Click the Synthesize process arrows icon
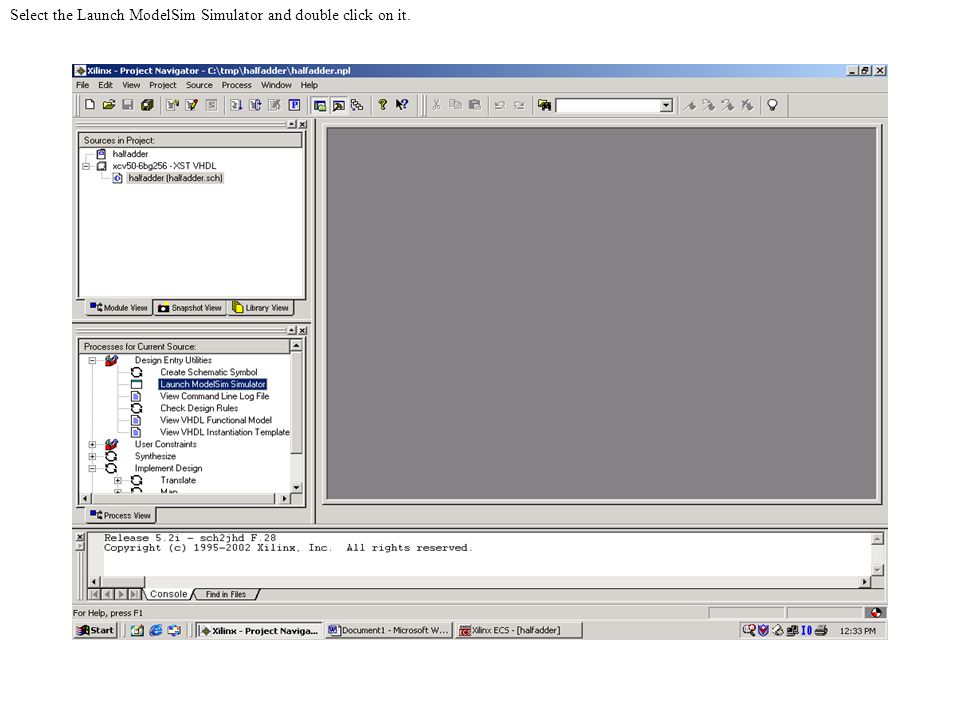960x720 pixels. 111,456
